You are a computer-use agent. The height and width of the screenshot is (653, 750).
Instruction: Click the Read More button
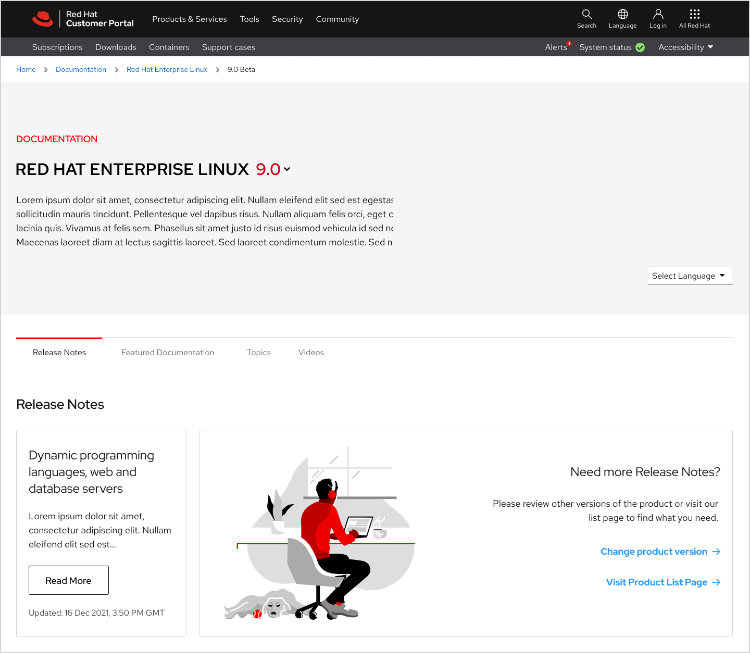point(68,580)
